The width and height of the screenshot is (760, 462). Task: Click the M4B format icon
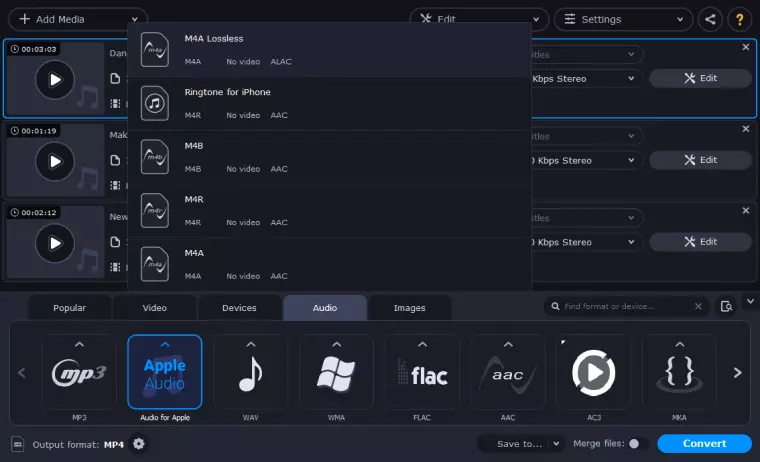coord(155,157)
